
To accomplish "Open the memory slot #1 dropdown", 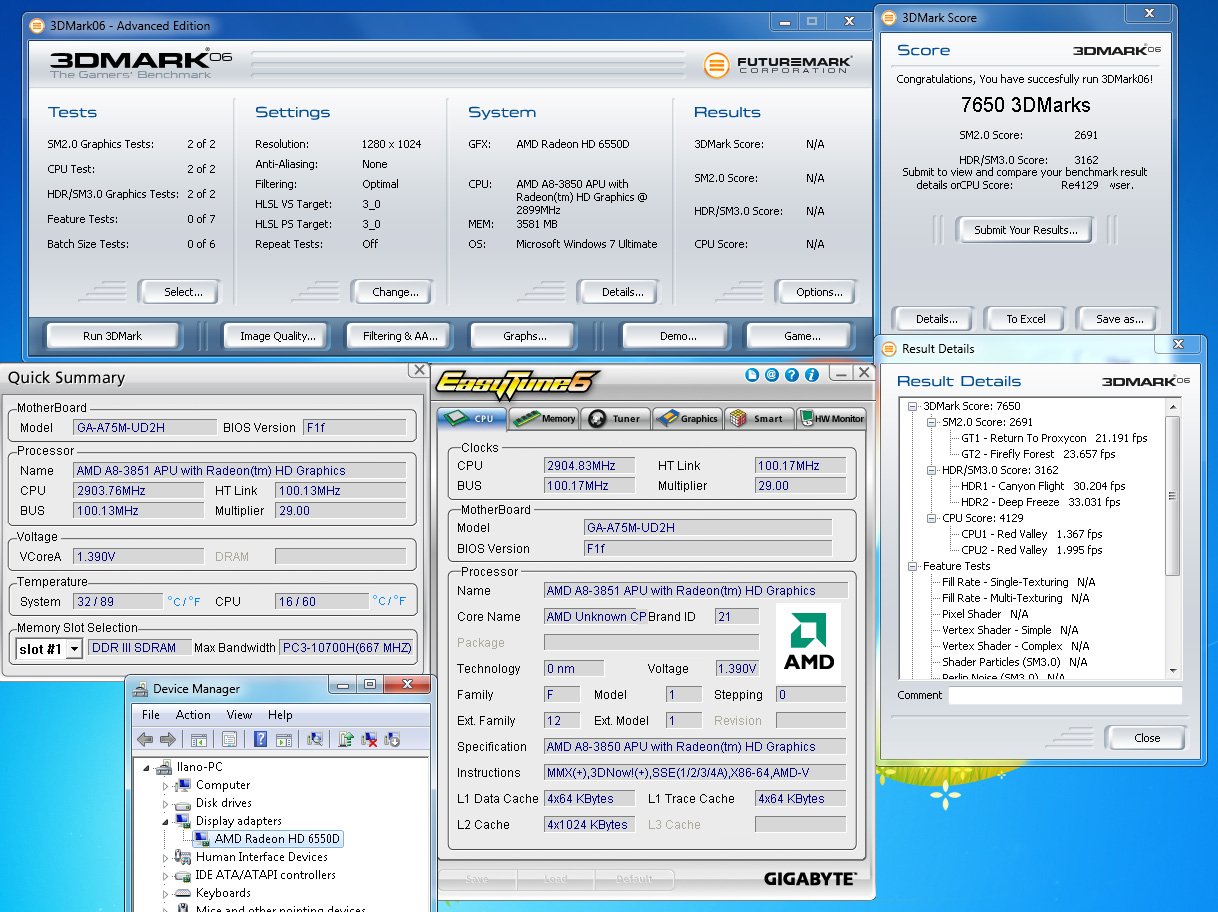I will [73, 649].
